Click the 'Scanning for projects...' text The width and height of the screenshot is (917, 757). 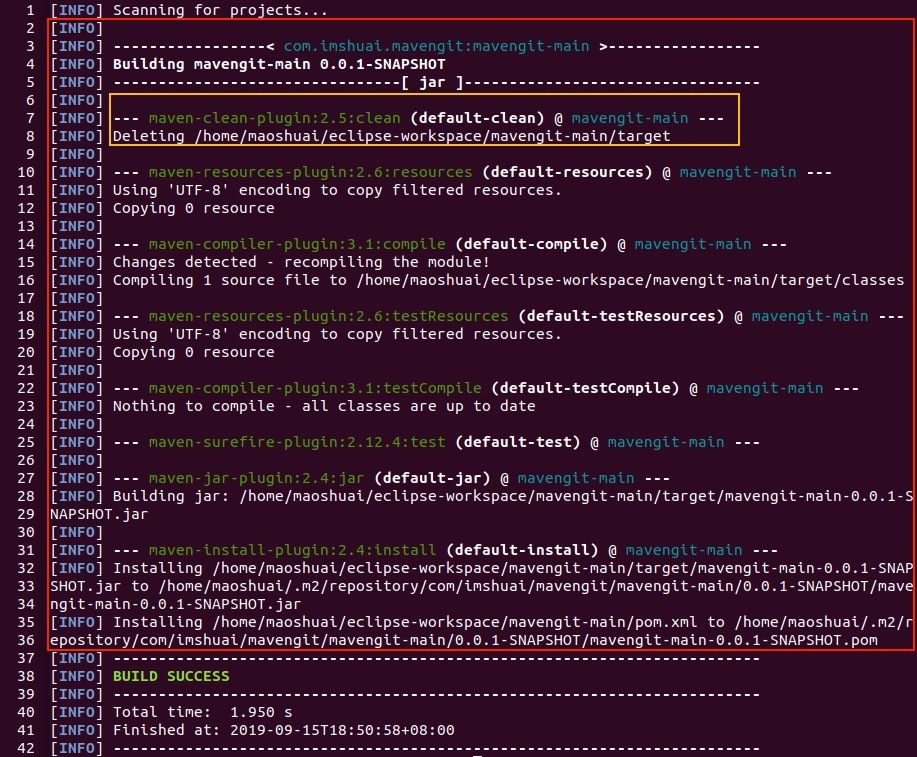coord(220,10)
